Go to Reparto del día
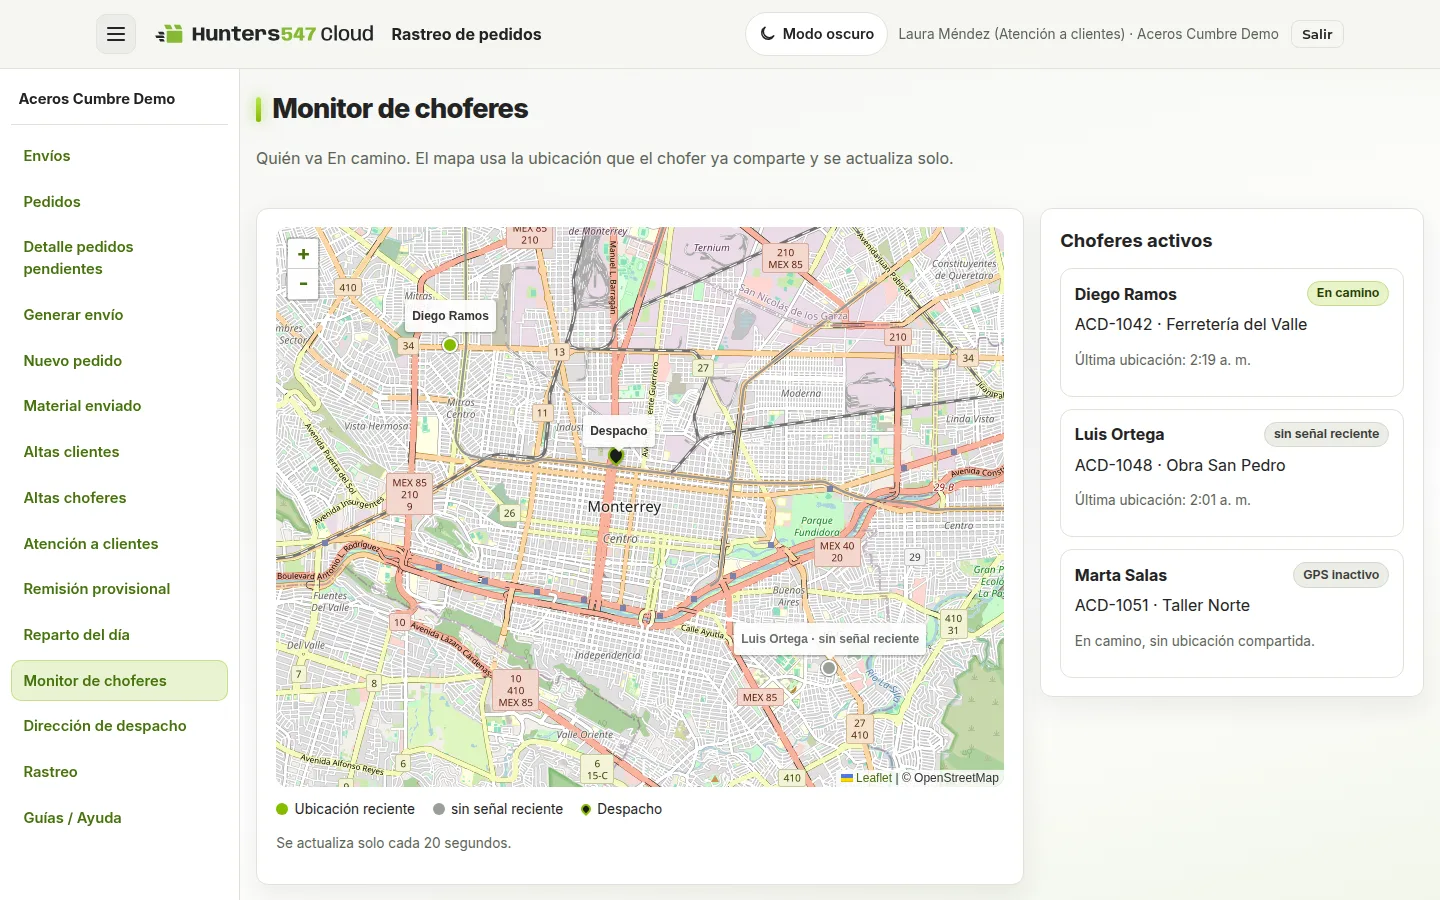Screen dimensions: 1440x900 119,635
